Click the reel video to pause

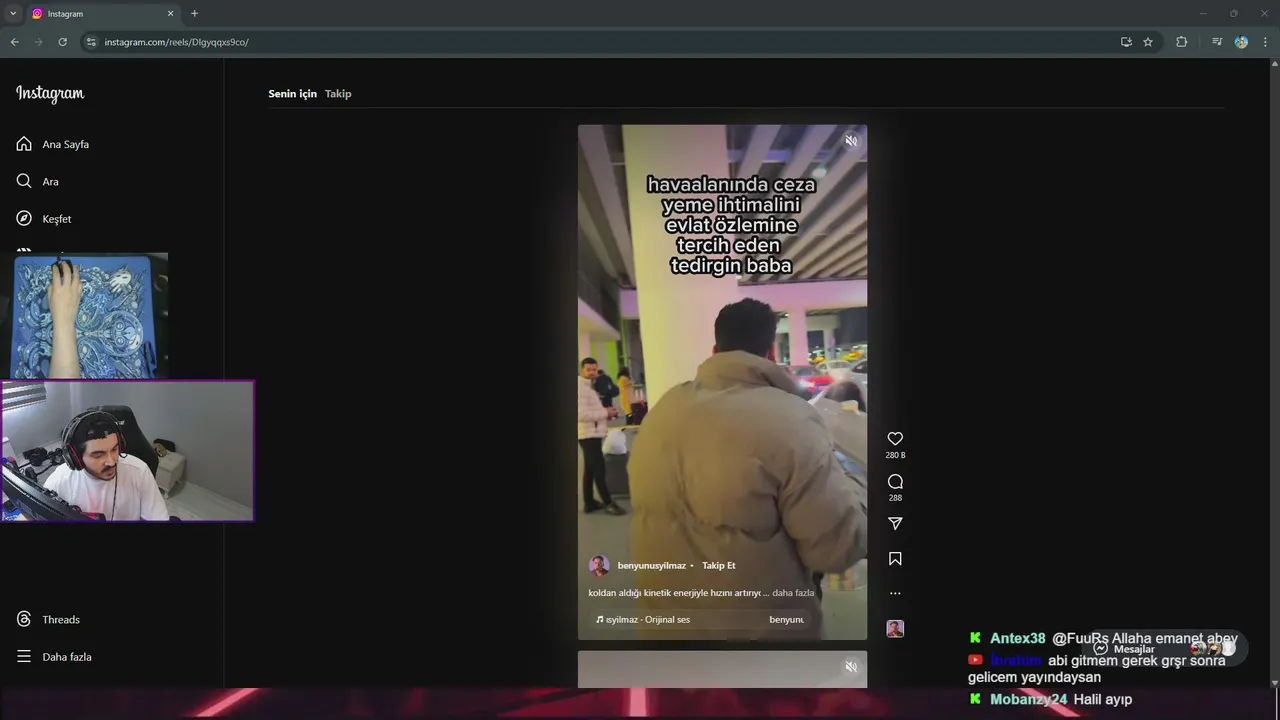722,382
